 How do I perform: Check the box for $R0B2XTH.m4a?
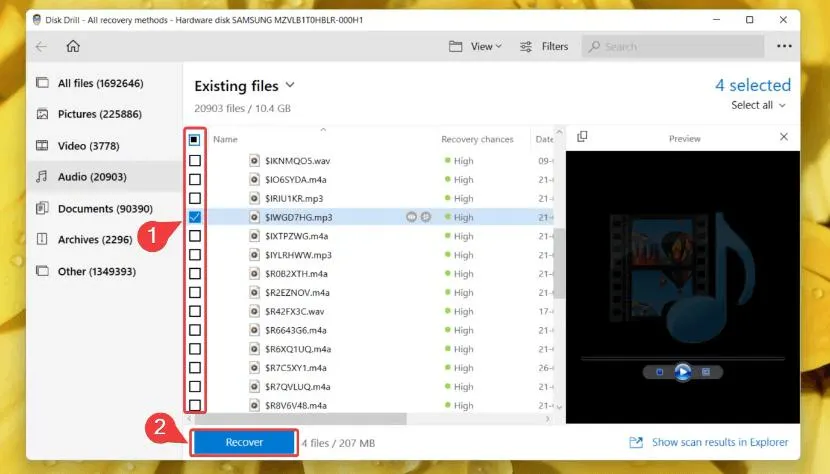[195, 273]
